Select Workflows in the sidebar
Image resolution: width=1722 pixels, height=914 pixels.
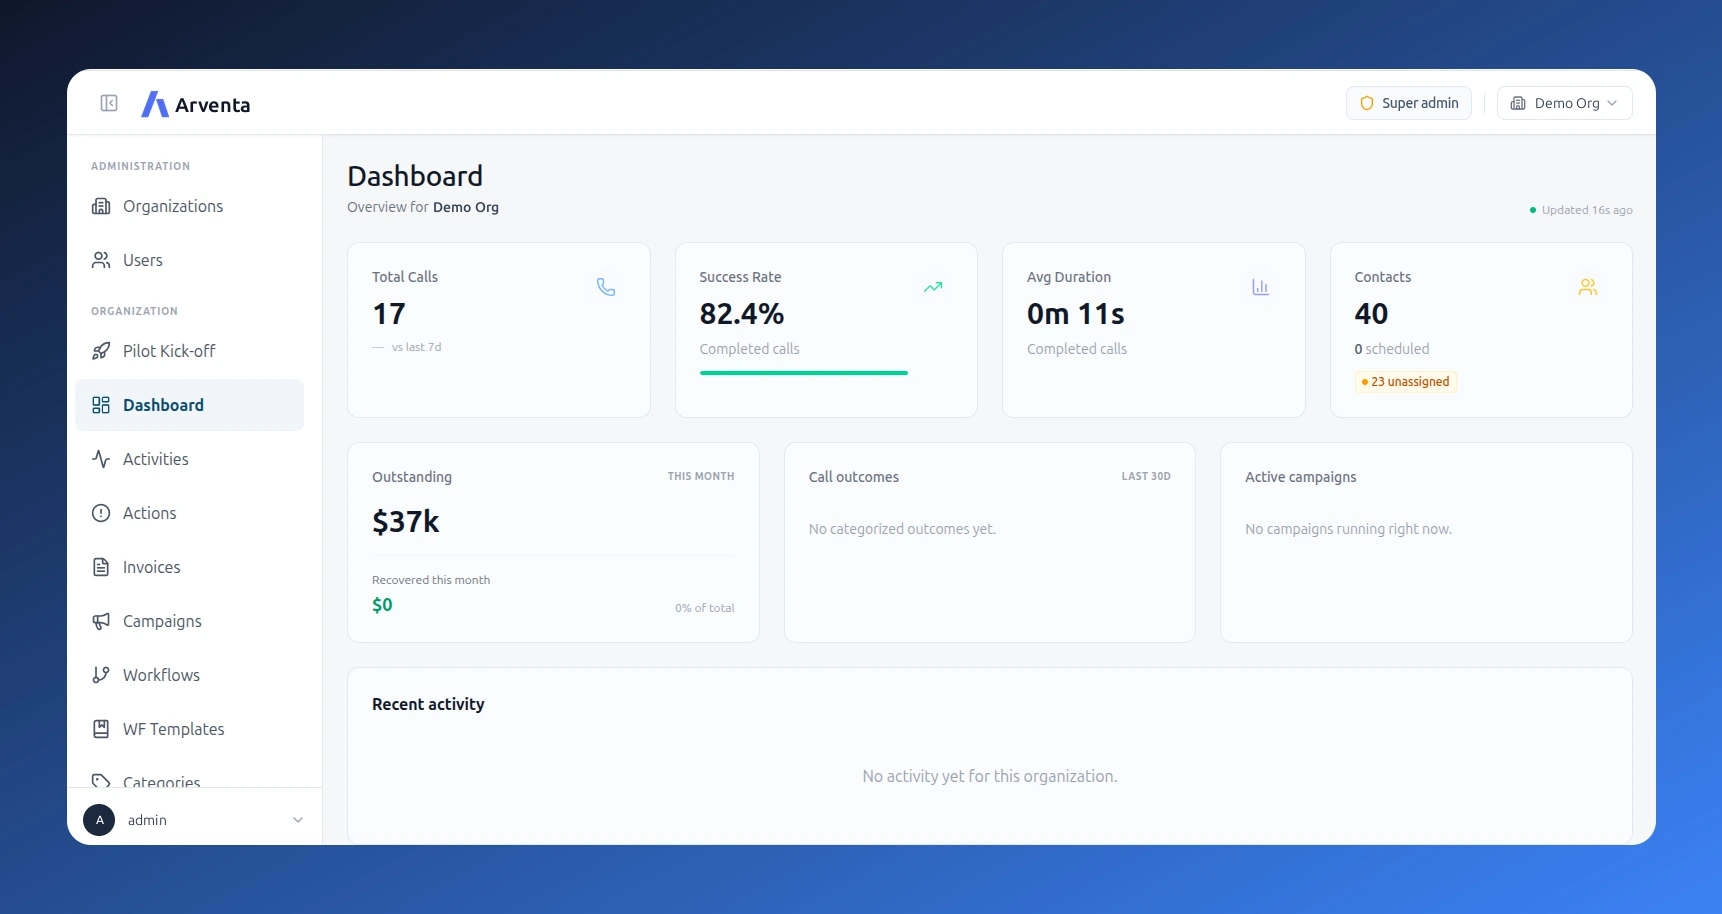coord(190,675)
